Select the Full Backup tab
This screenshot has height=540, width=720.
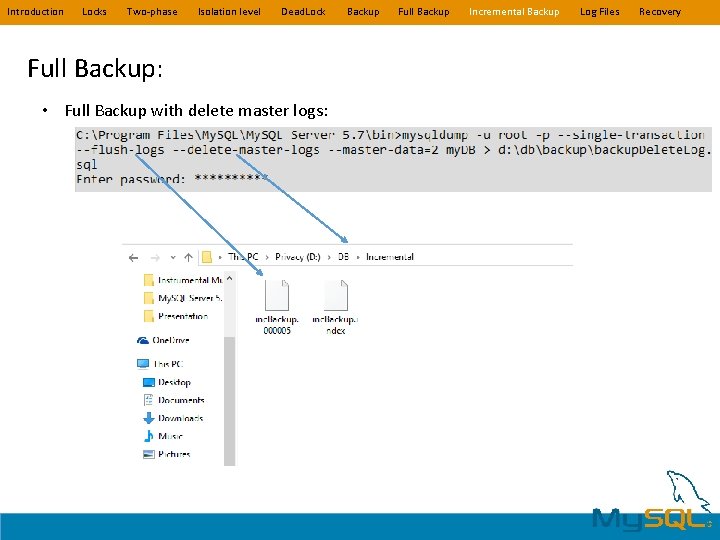[423, 12]
